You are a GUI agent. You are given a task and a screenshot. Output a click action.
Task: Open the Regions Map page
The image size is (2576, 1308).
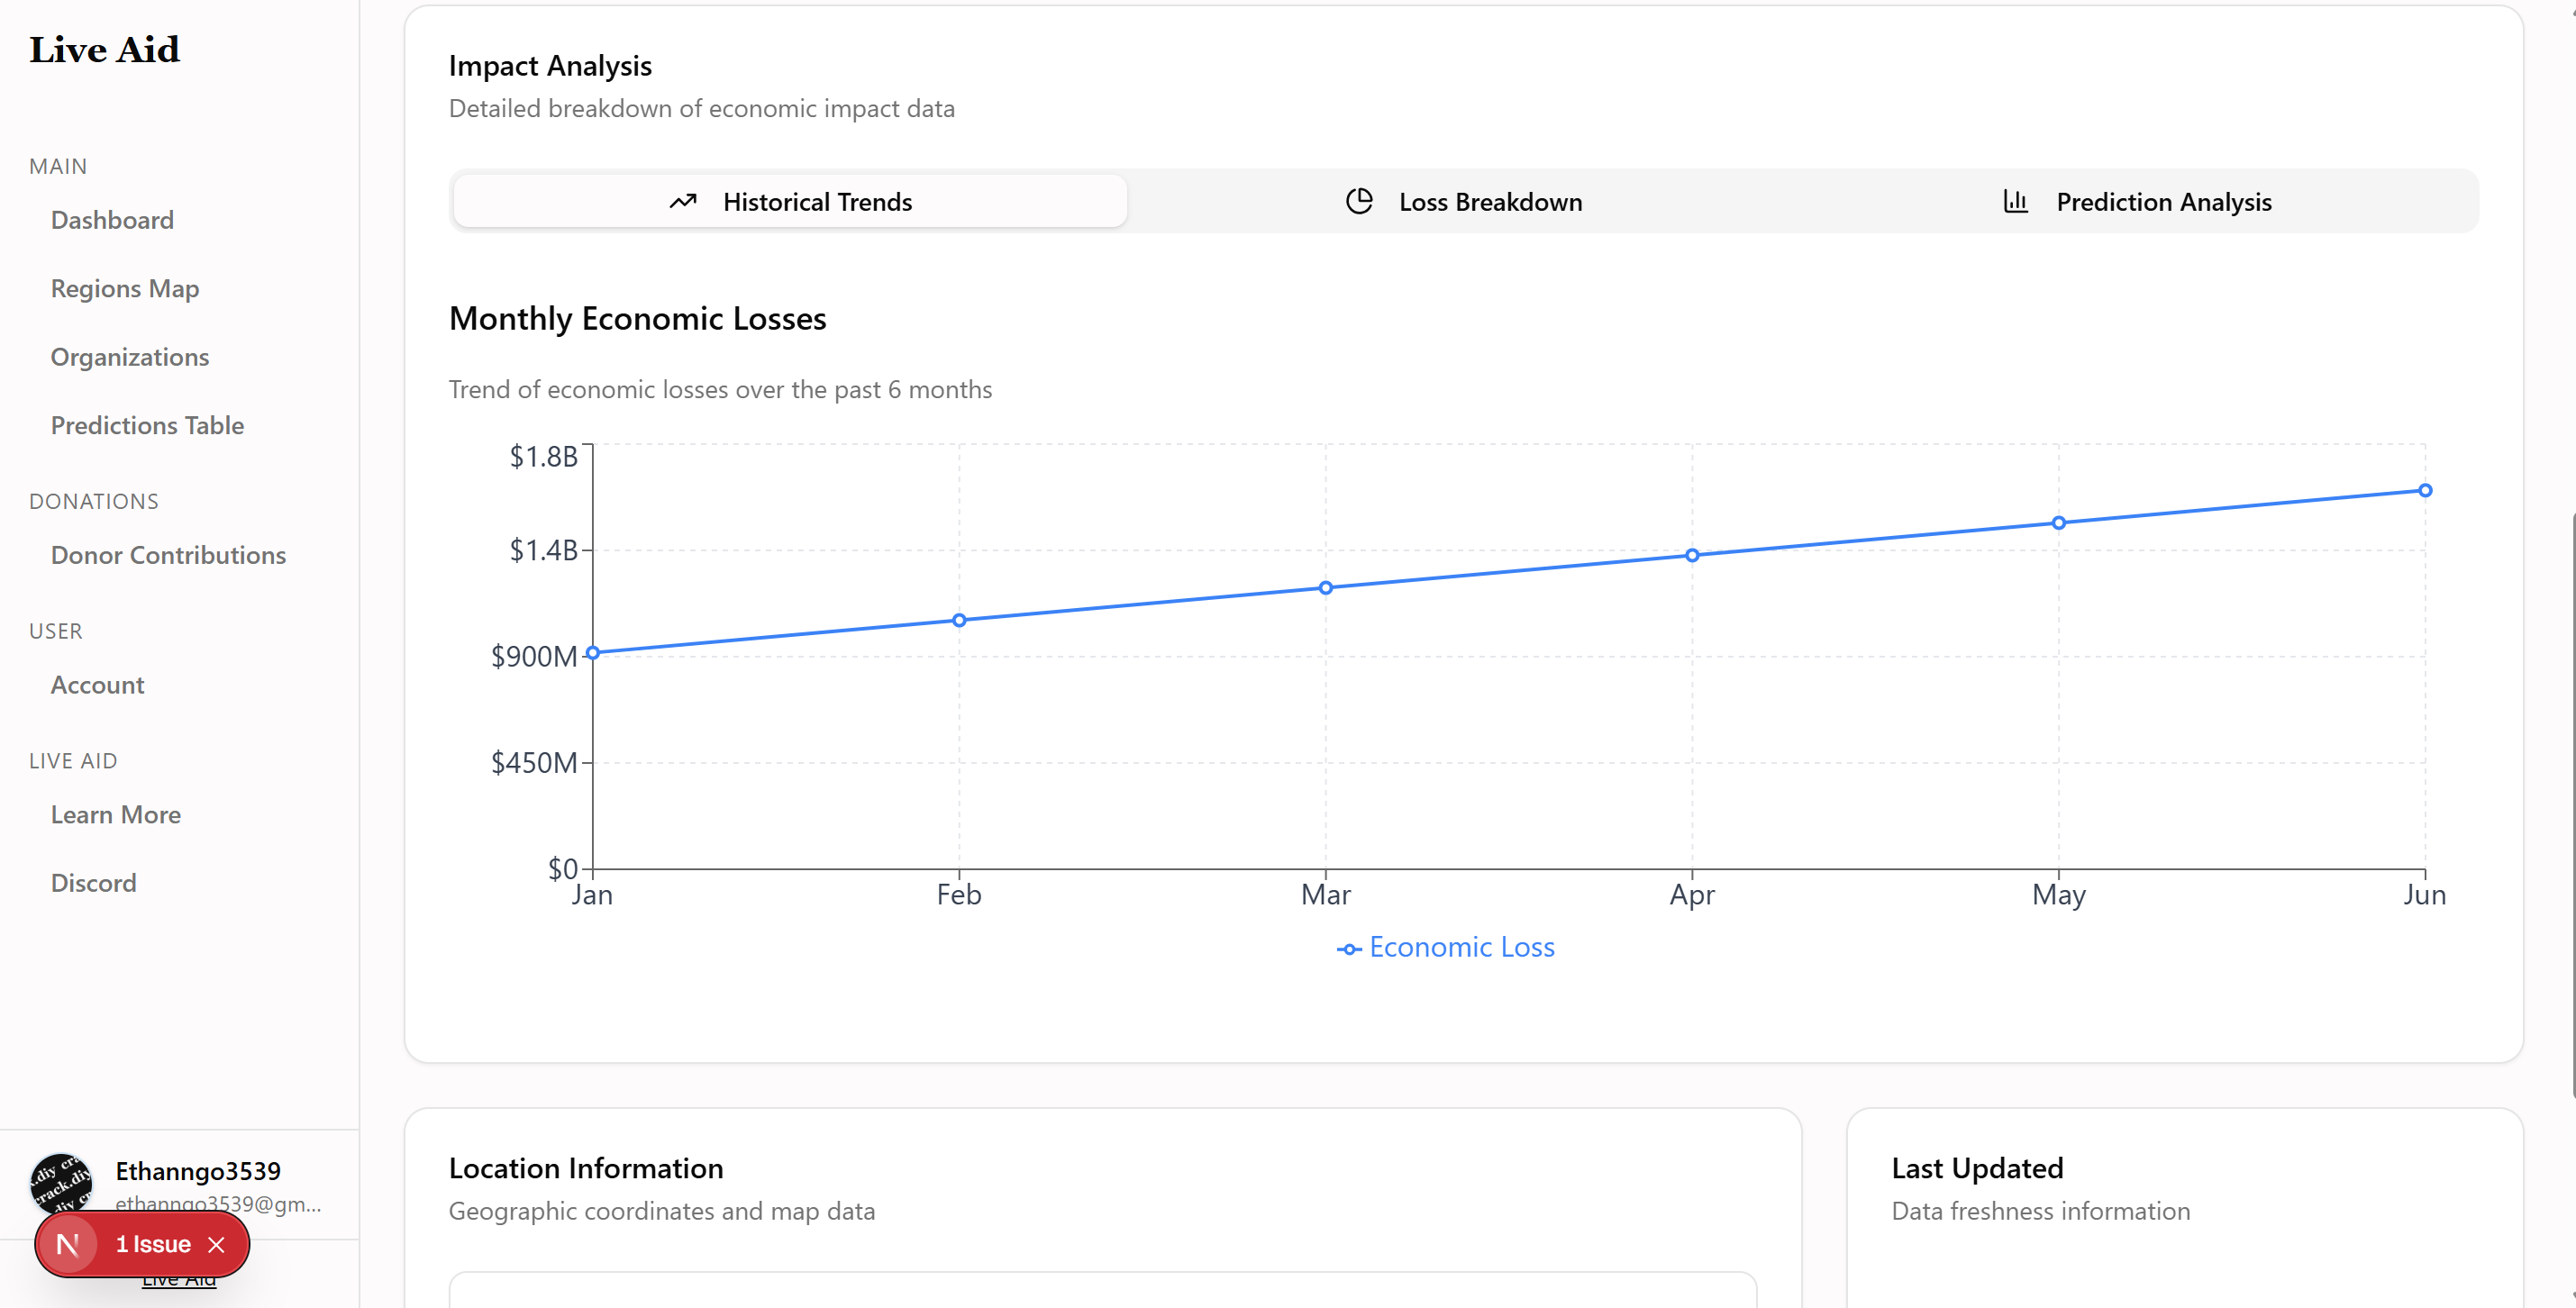125,289
